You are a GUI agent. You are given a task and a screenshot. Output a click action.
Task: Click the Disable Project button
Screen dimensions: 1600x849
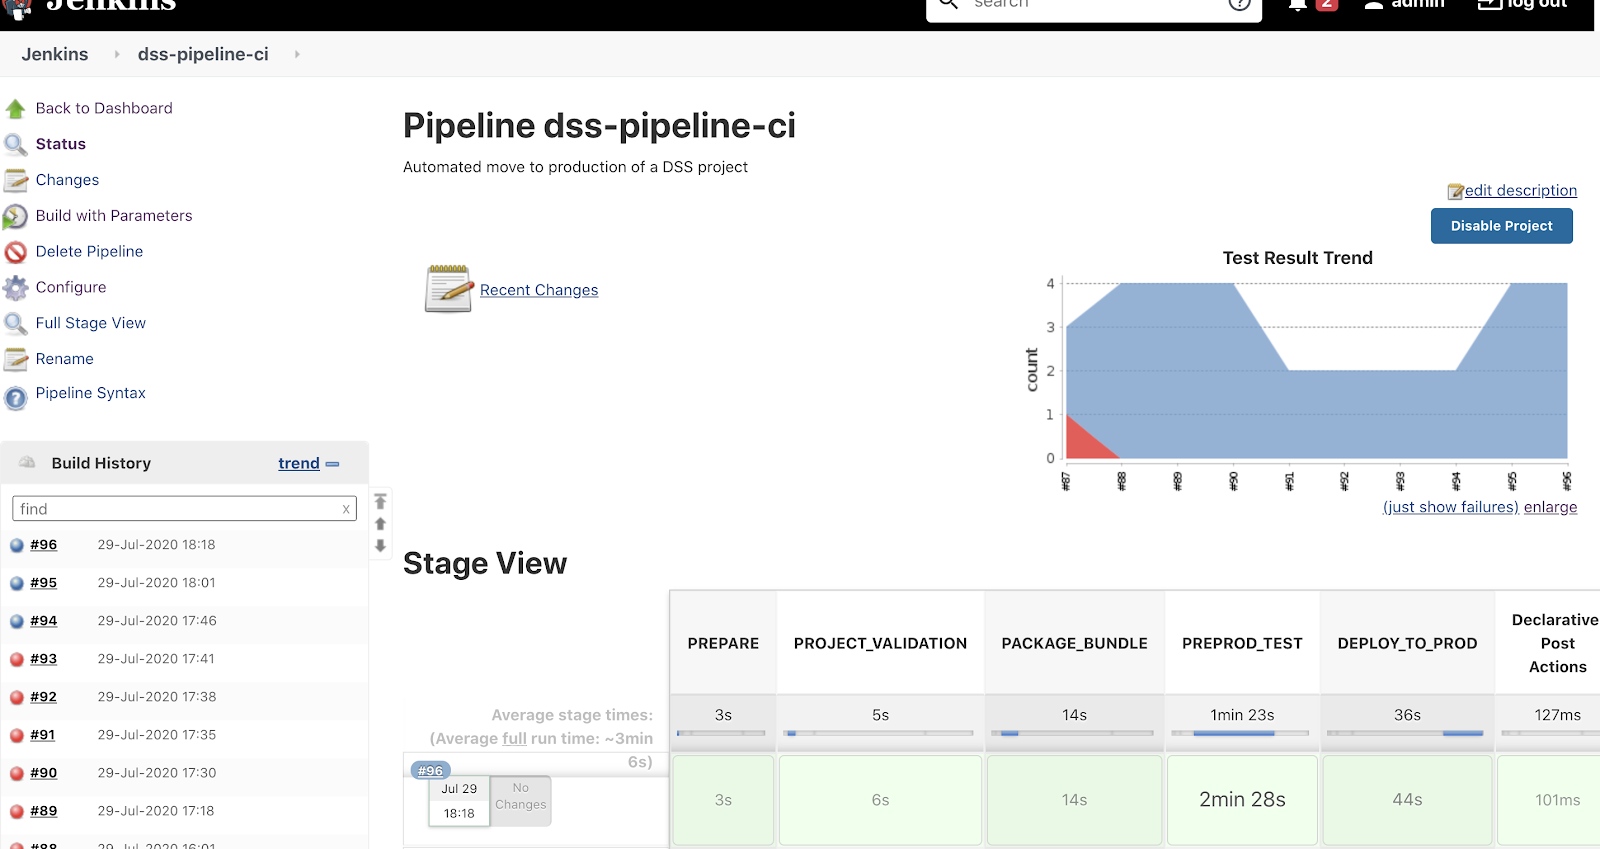1501,226
